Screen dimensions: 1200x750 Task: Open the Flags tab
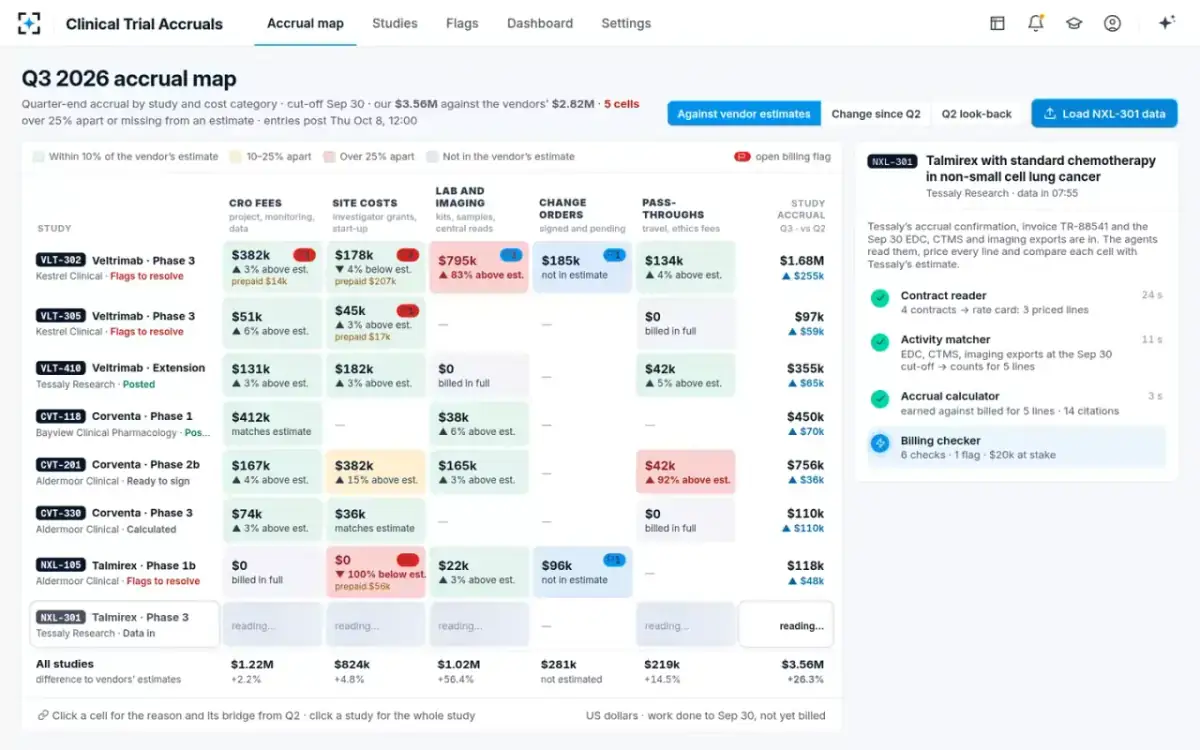coord(462,23)
